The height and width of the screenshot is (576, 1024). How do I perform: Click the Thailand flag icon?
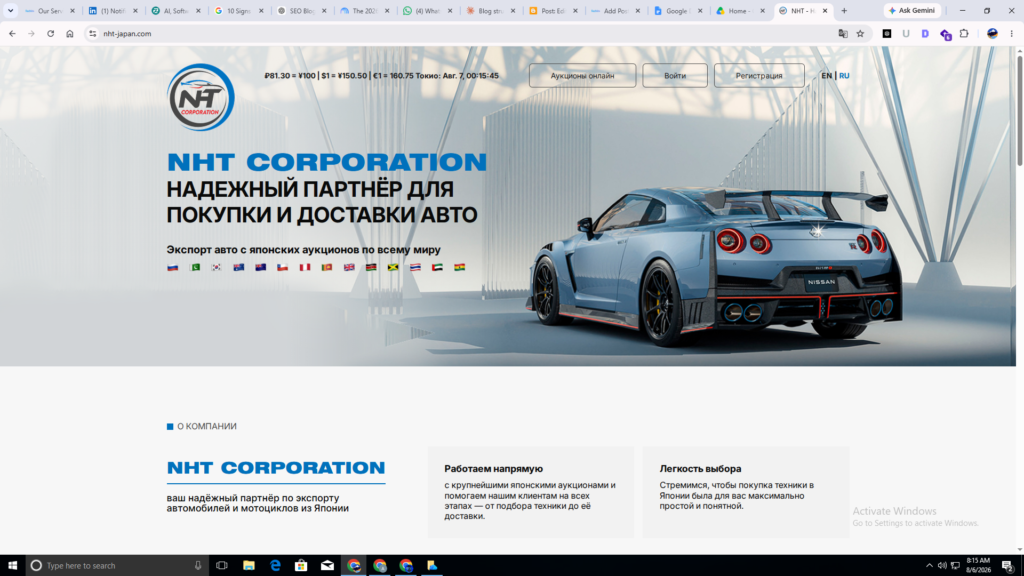(415, 267)
